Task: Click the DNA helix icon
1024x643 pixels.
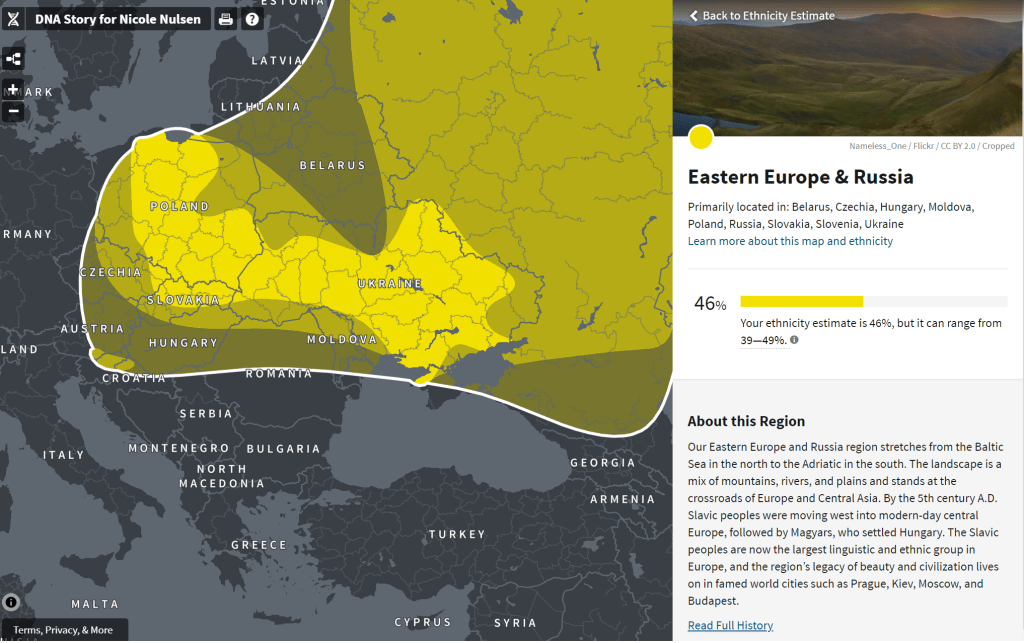Action: [x=13, y=19]
